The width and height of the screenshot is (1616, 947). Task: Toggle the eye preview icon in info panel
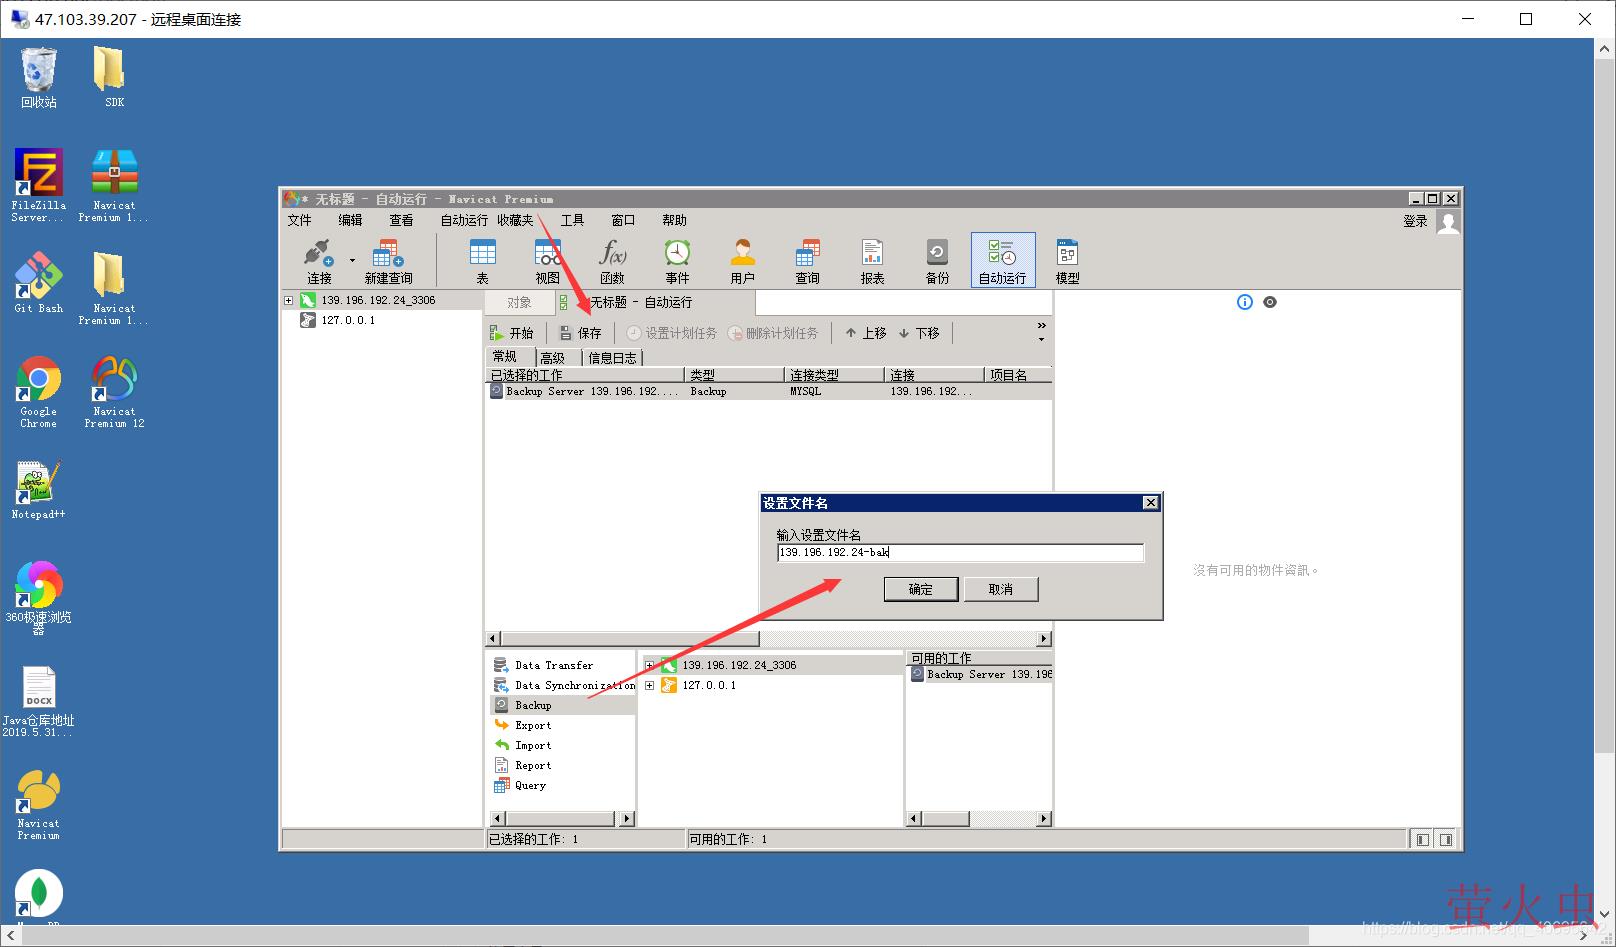[1270, 302]
